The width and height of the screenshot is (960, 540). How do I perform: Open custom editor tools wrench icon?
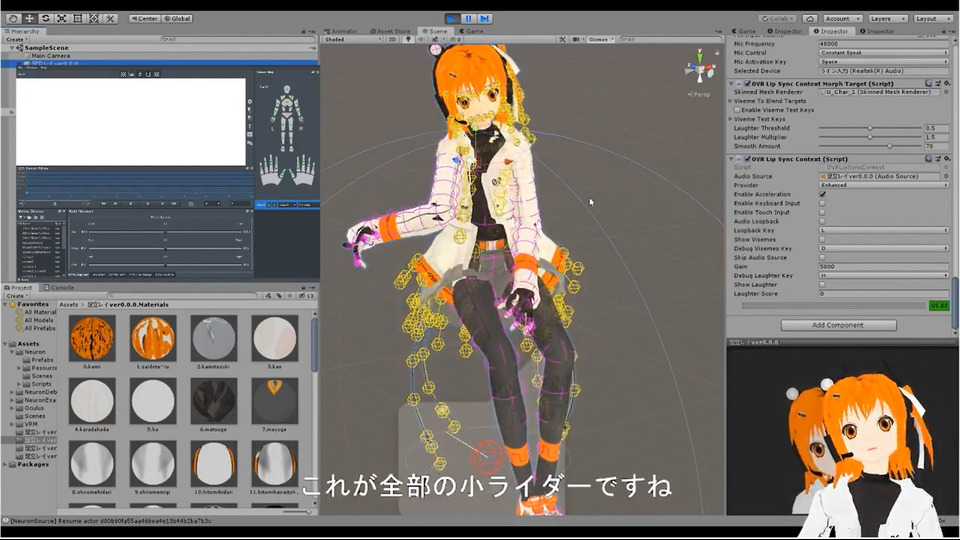point(110,18)
